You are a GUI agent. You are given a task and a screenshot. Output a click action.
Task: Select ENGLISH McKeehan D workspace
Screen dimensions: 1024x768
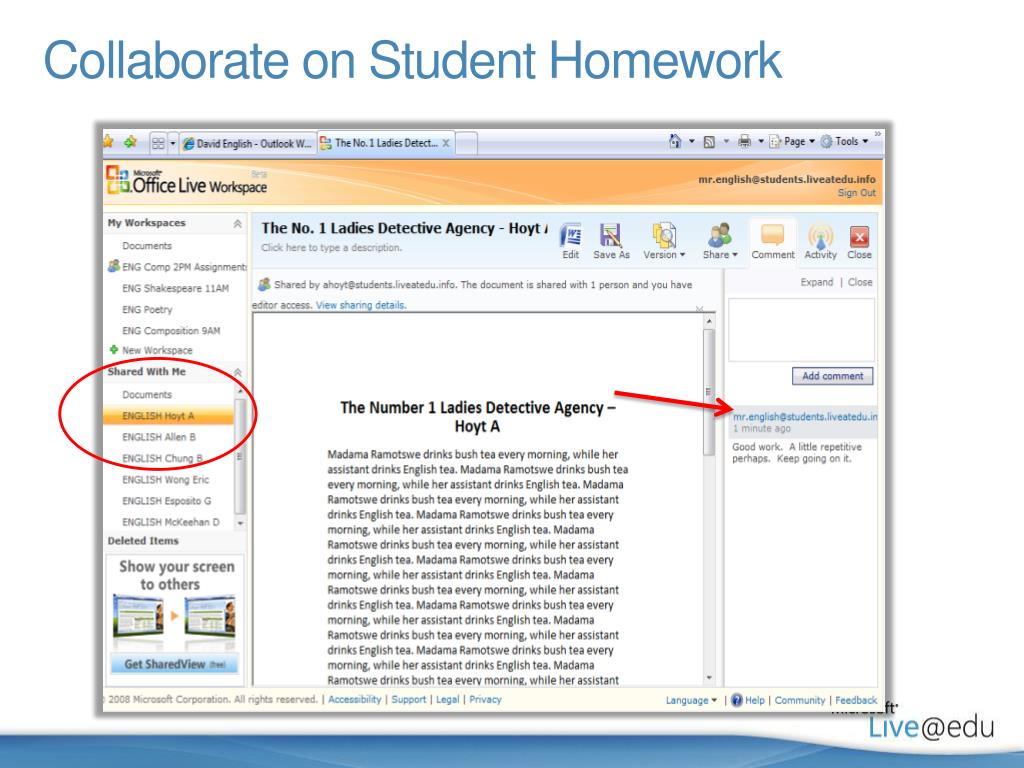tap(170, 522)
